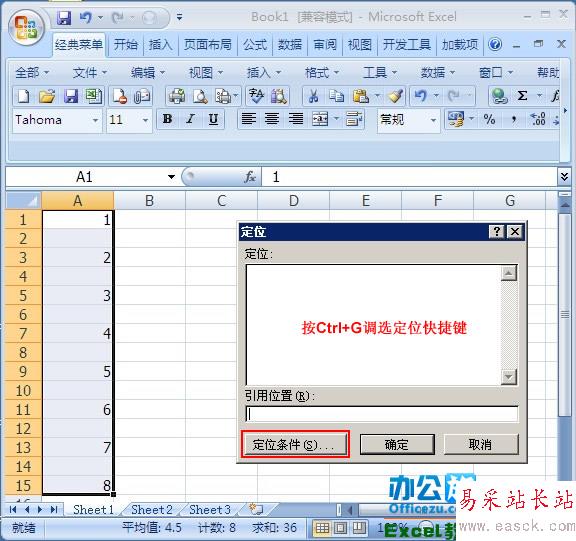The image size is (576, 541).
Task: Align text to the left
Action: pos(249,119)
